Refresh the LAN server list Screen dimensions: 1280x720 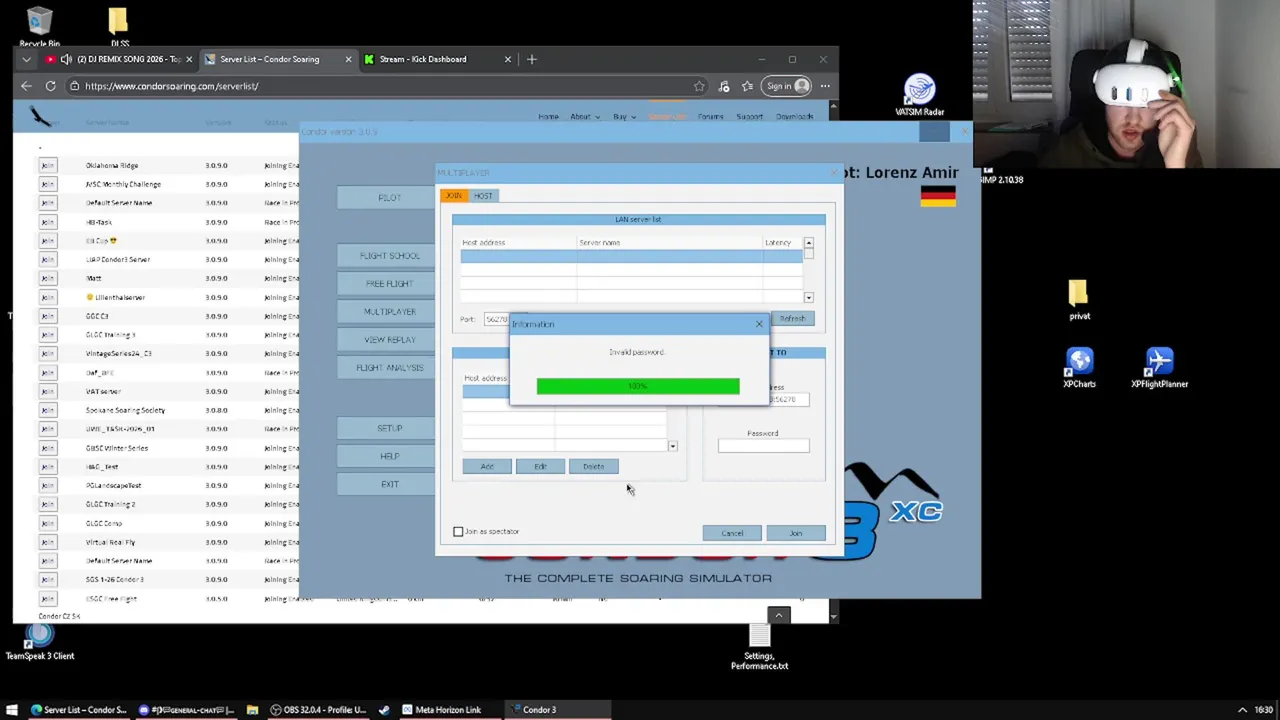click(793, 319)
